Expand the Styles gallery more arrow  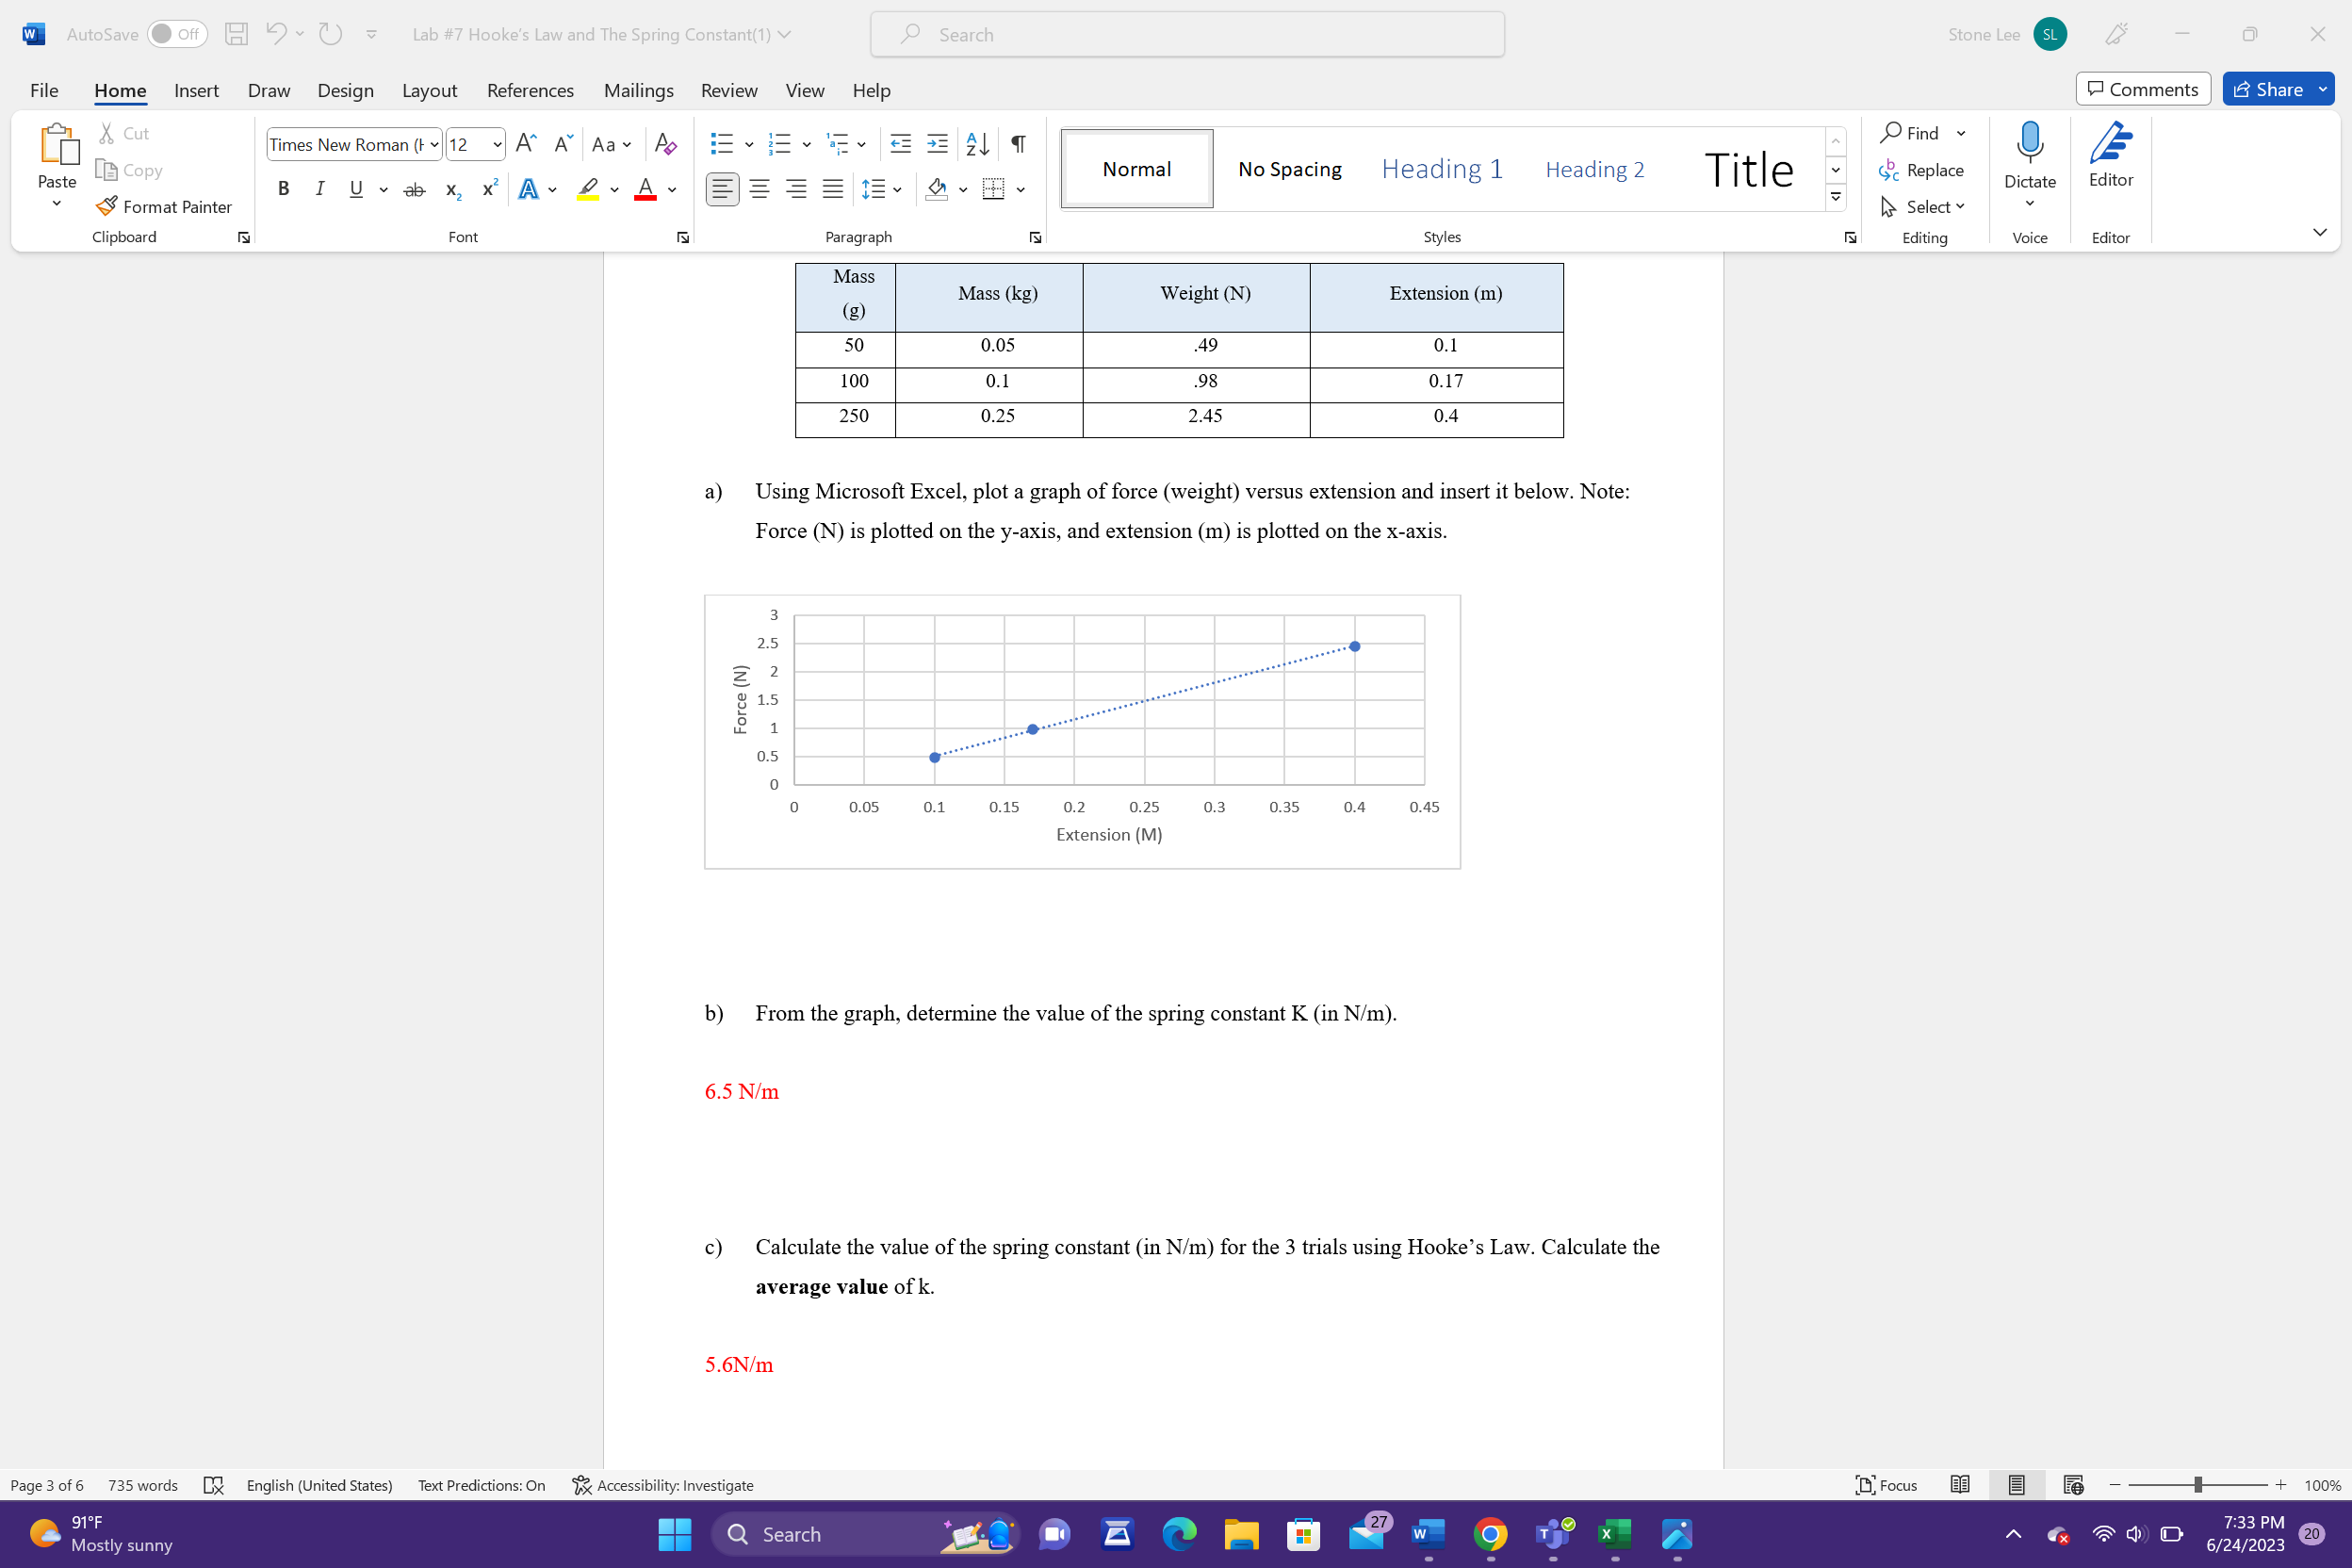pos(1836,198)
